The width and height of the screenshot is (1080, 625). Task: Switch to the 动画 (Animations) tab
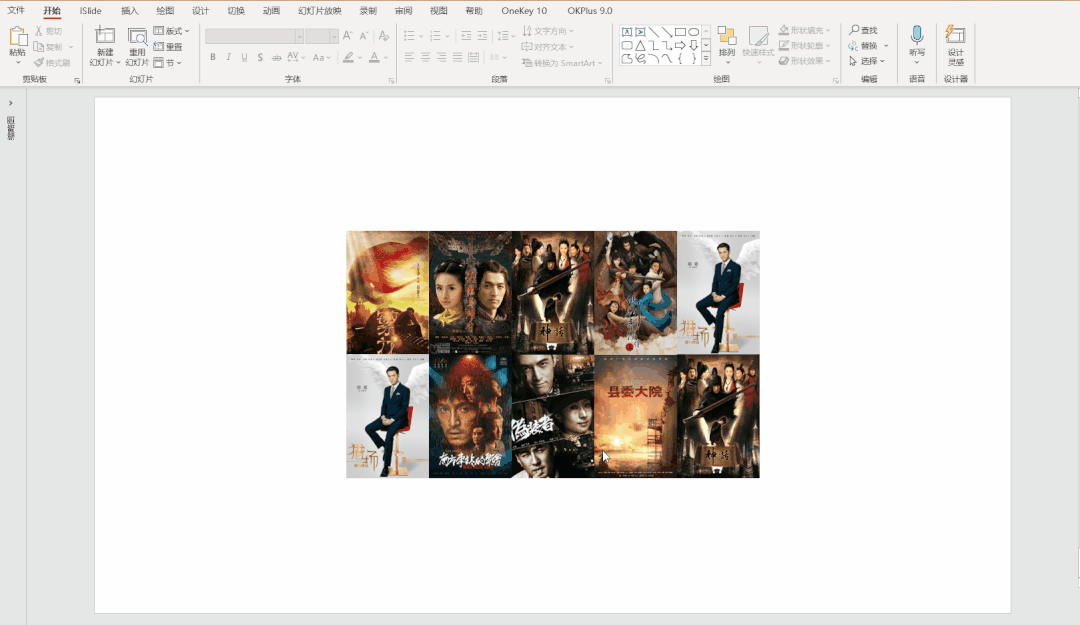(x=271, y=10)
